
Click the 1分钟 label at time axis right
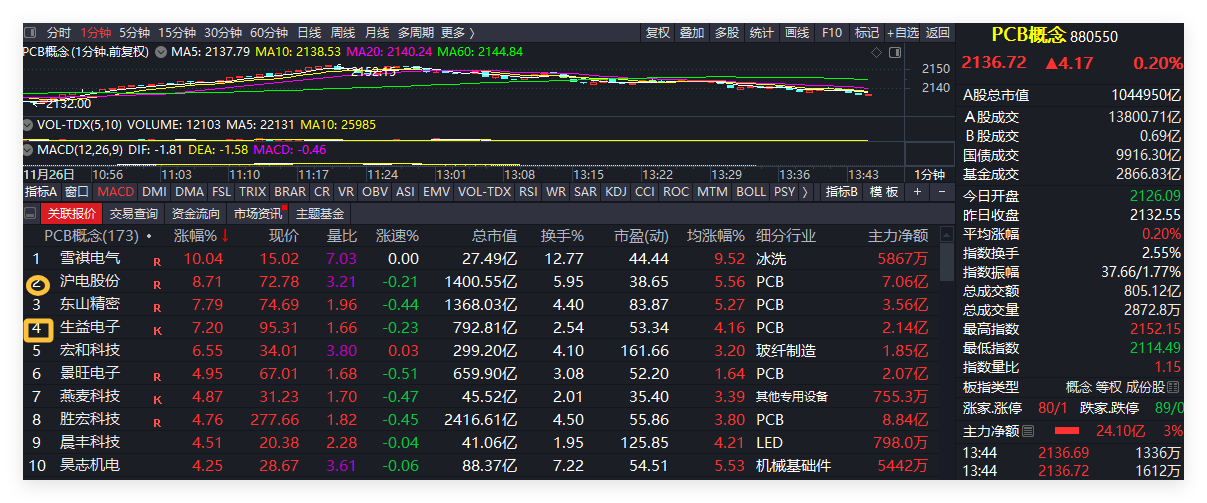pos(930,174)
